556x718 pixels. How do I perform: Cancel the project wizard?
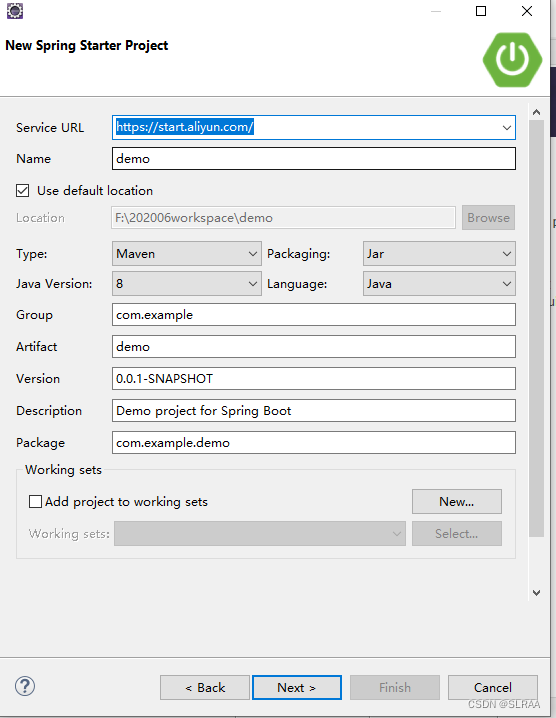click(493, 687)
